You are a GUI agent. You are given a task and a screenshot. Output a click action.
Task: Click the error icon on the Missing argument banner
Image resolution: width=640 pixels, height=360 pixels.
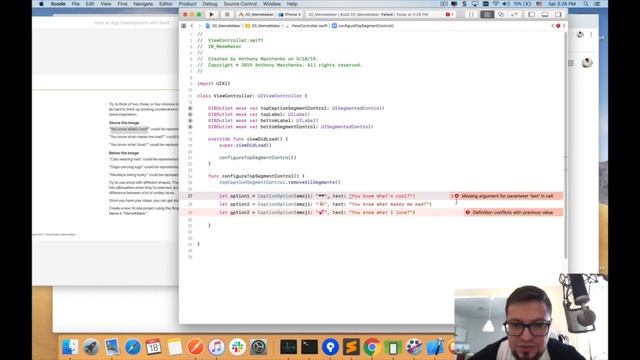[x=457, y=196]
